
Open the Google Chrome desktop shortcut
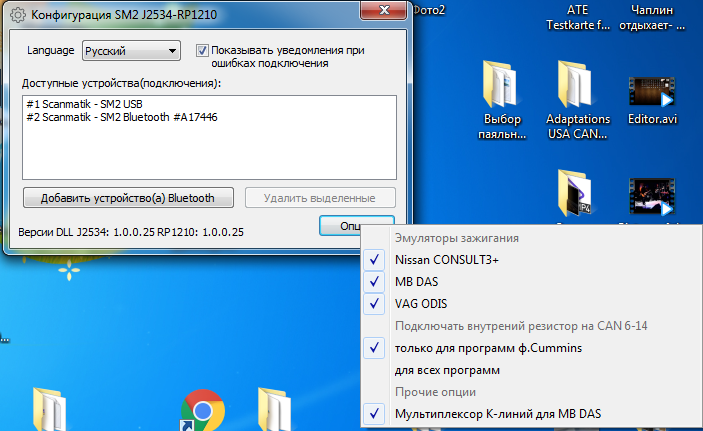(203, 410)
